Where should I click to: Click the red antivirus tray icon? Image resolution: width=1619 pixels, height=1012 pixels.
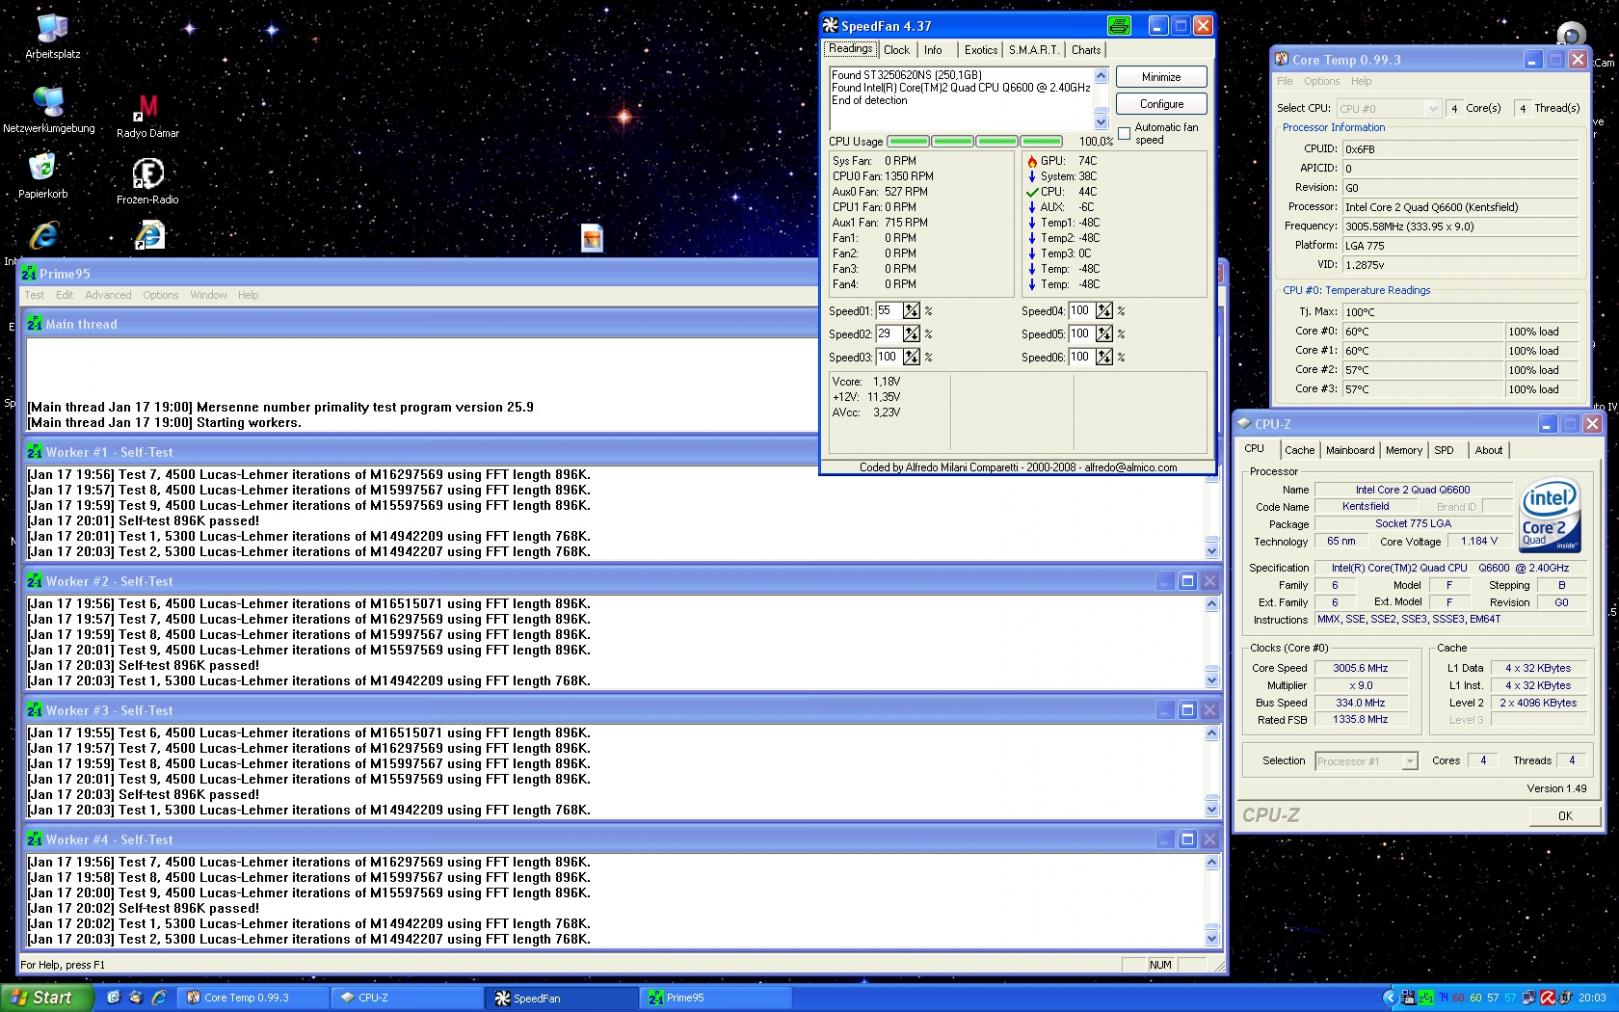point(1547,998)
